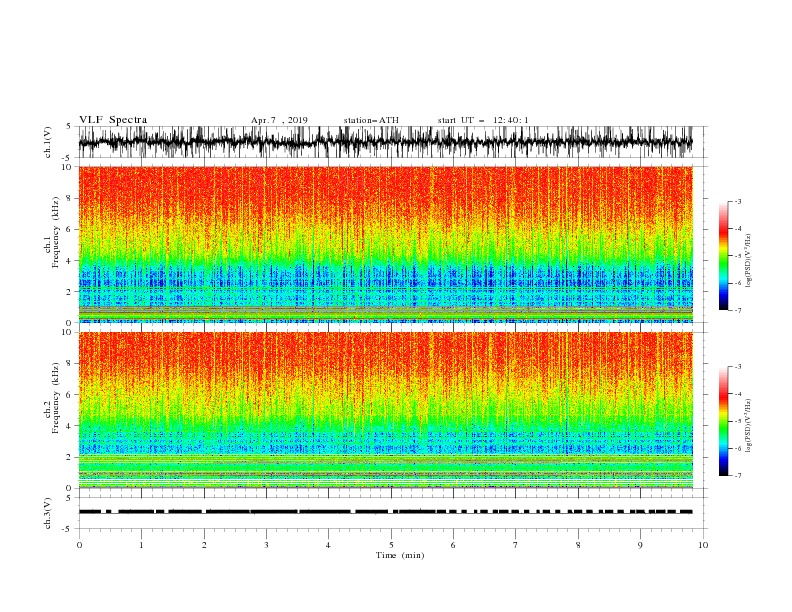Click the ch.2 frequency spectrogram panel
Screen dimensions: 792x612
coord(385,410)
